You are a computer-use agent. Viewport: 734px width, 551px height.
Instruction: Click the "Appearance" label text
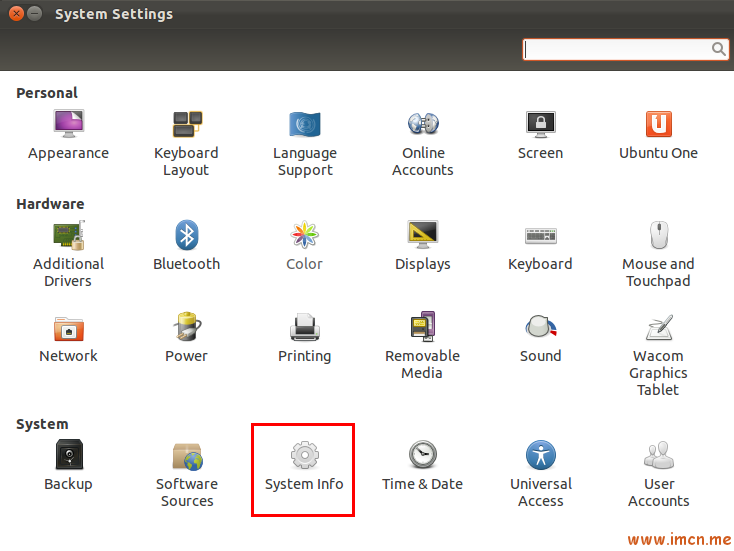pyautogui.click(x=68, y=154)
